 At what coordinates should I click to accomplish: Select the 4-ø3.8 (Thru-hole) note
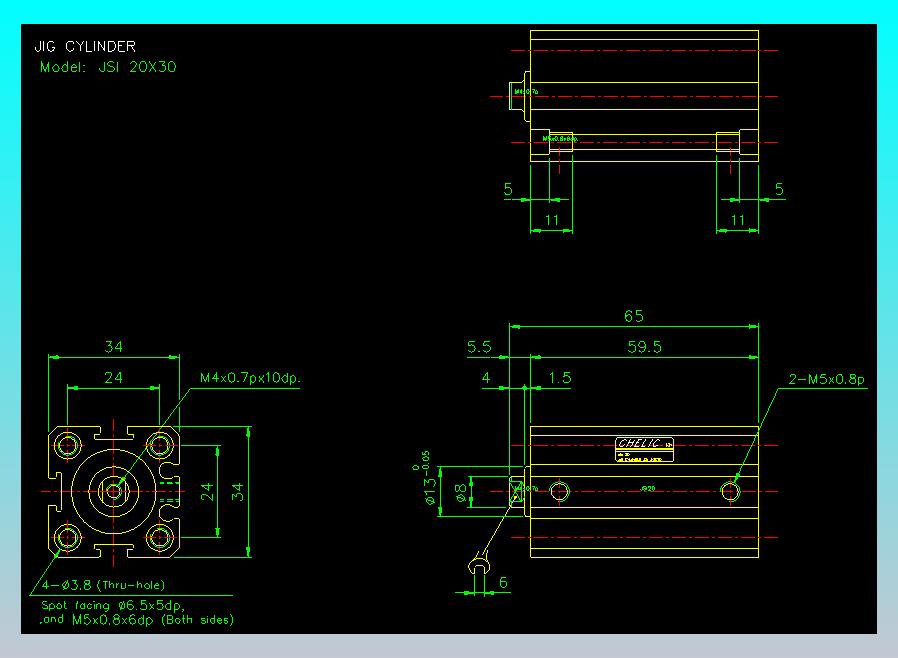(x=103, y=584)
